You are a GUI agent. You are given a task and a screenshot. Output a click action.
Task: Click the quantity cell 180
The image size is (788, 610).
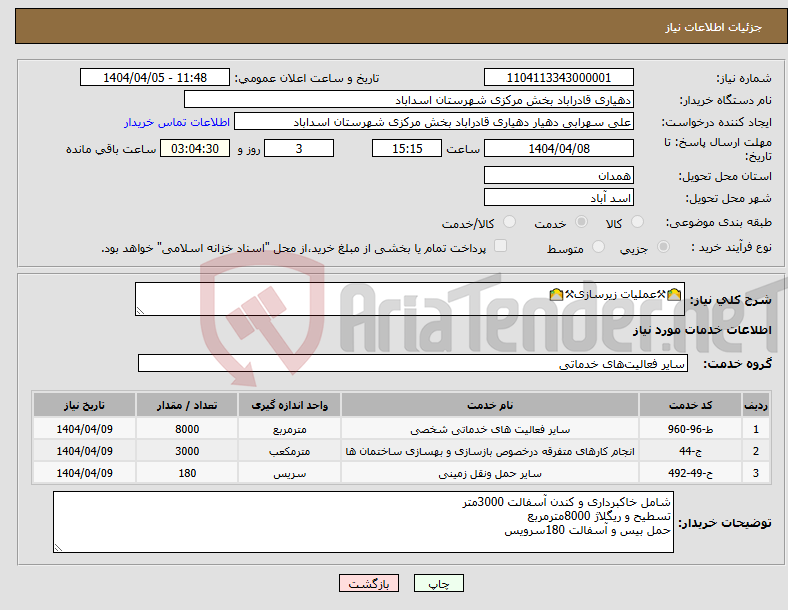(x=187, y=473)
